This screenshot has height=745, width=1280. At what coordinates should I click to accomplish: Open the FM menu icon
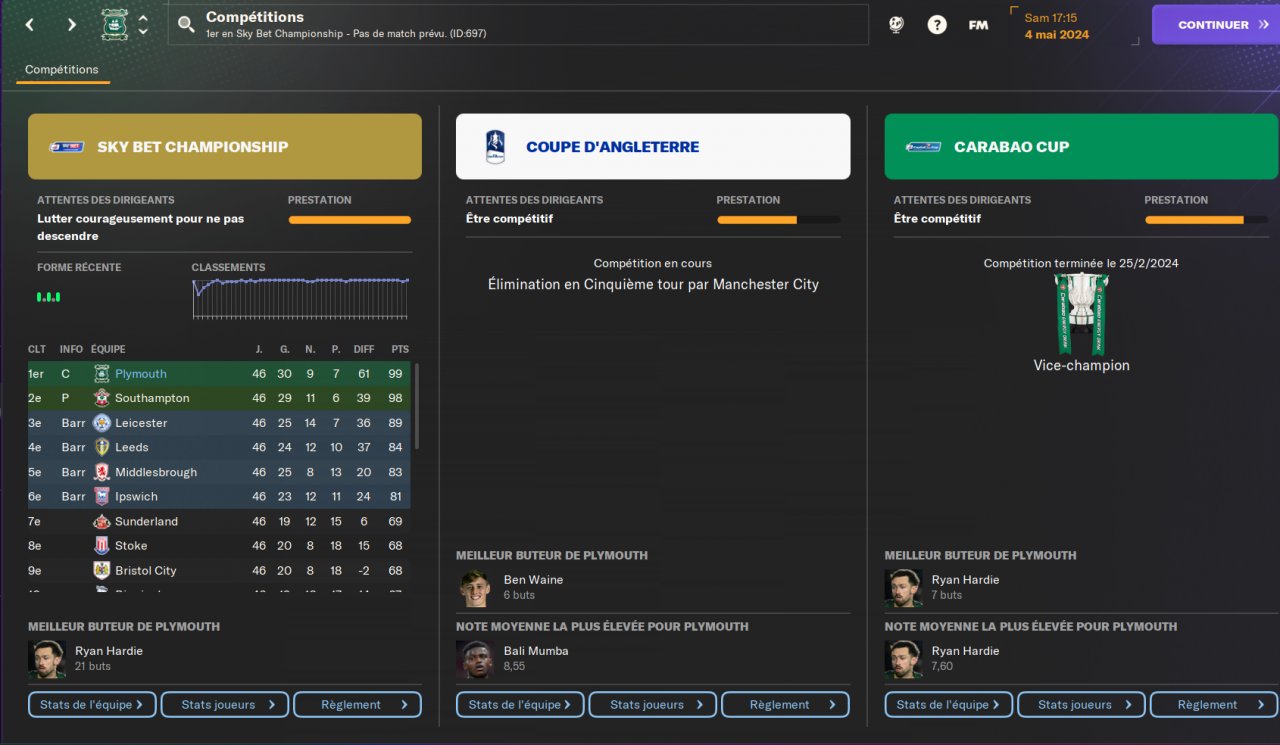978,25
